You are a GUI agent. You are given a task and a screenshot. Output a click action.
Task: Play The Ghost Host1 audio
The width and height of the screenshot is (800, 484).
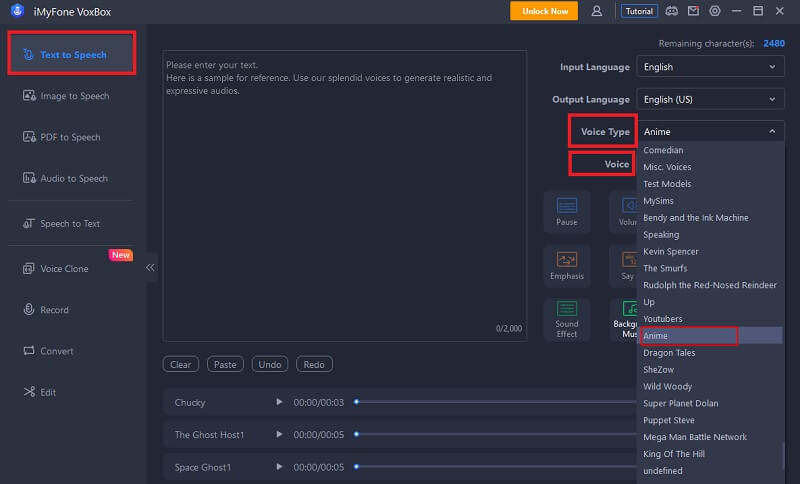point(279,434)
